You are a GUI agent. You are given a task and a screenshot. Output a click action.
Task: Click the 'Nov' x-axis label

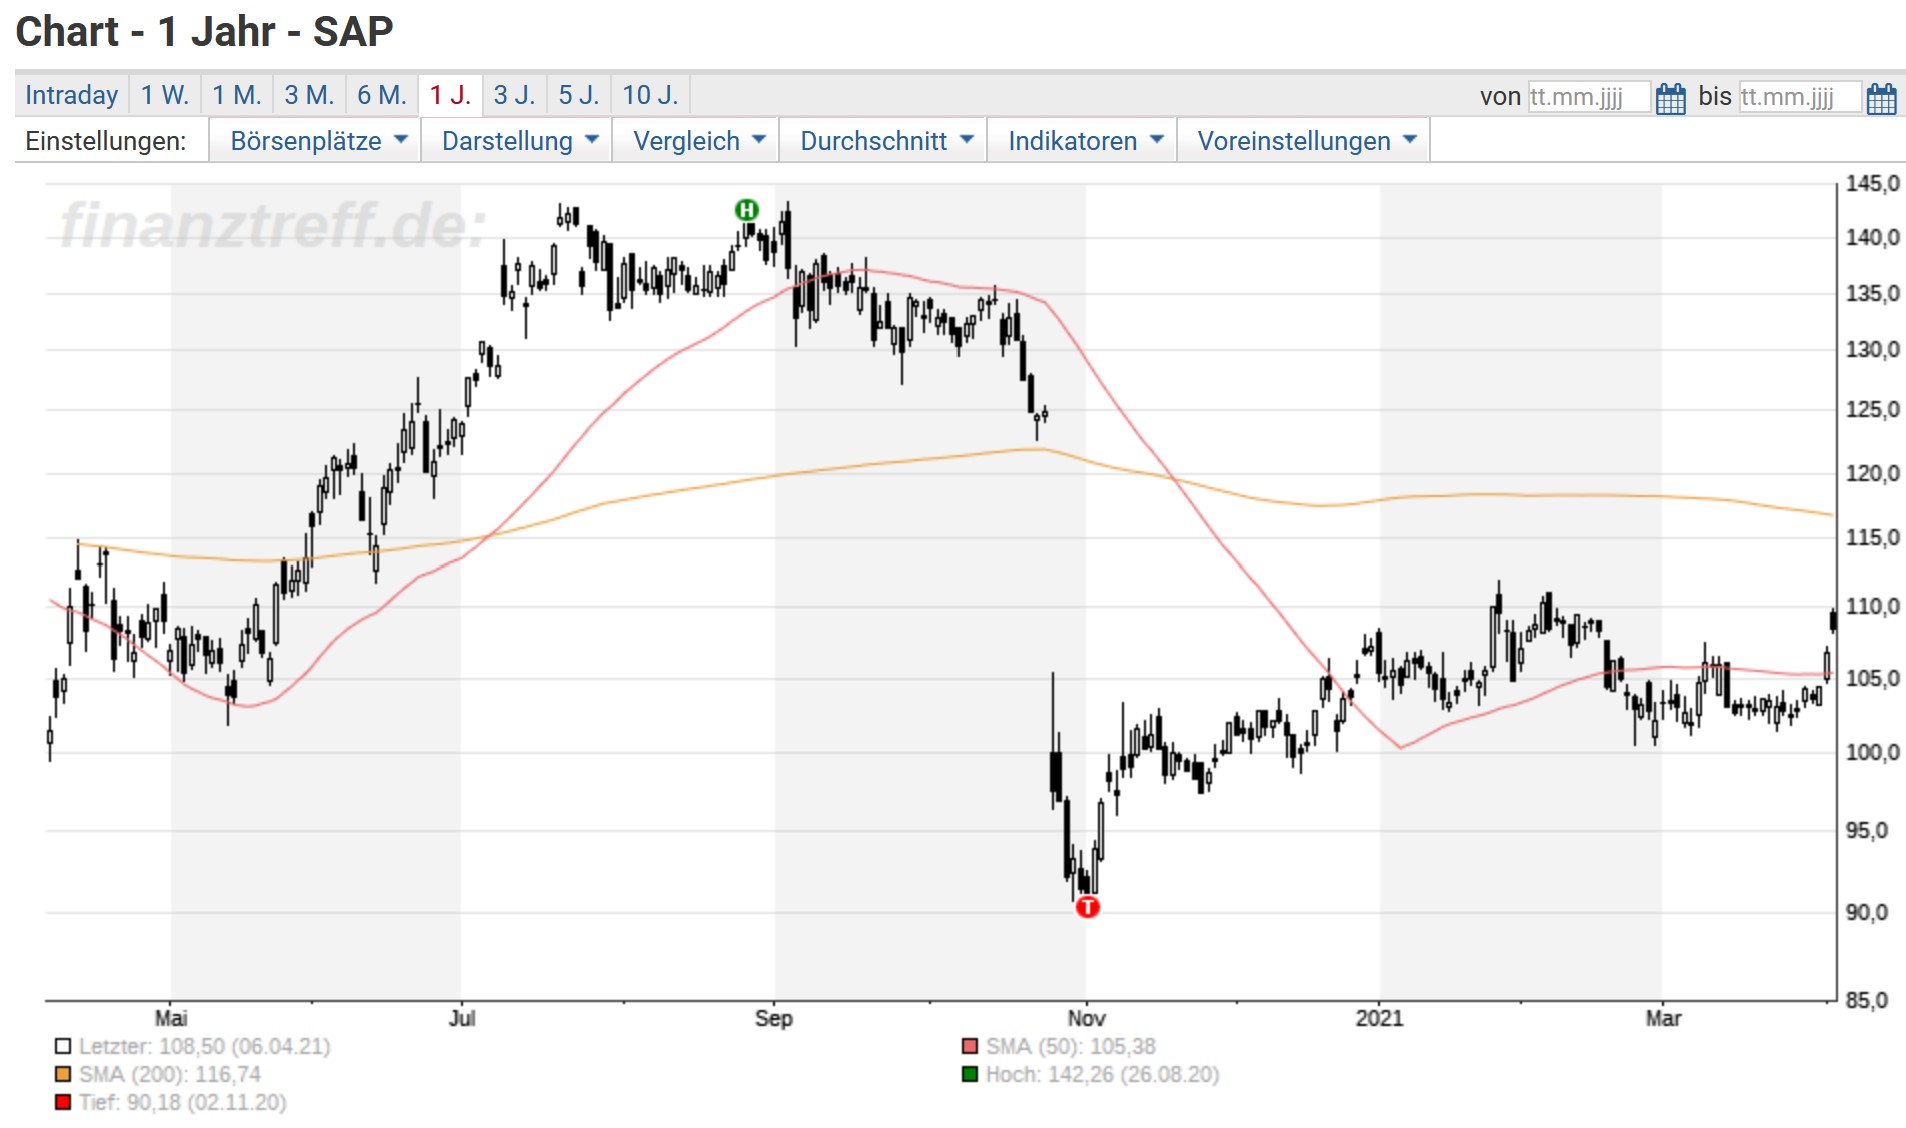(x=1086, y=1018)
